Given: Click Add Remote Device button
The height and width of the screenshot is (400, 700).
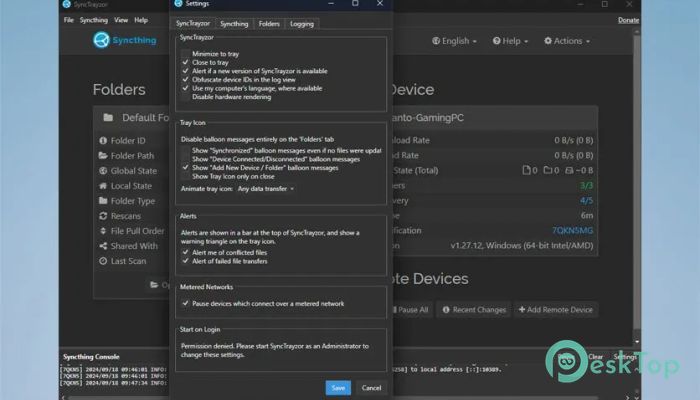Looking at the screenshot, I should [556, 309].
